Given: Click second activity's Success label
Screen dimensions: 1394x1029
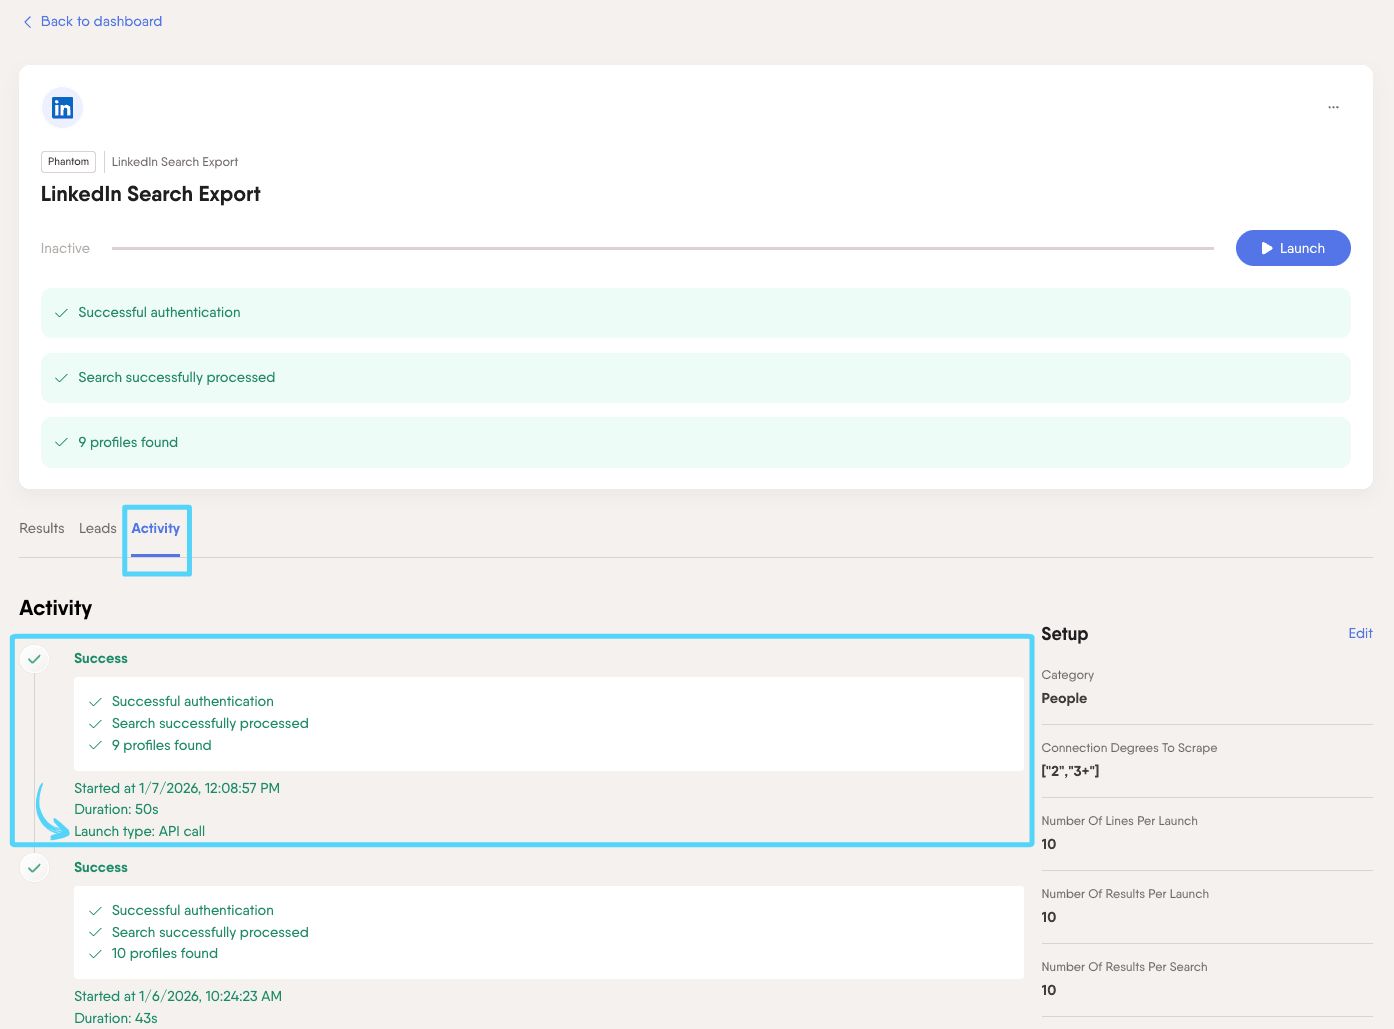Looking at the screenshot, I should [101, 867].
